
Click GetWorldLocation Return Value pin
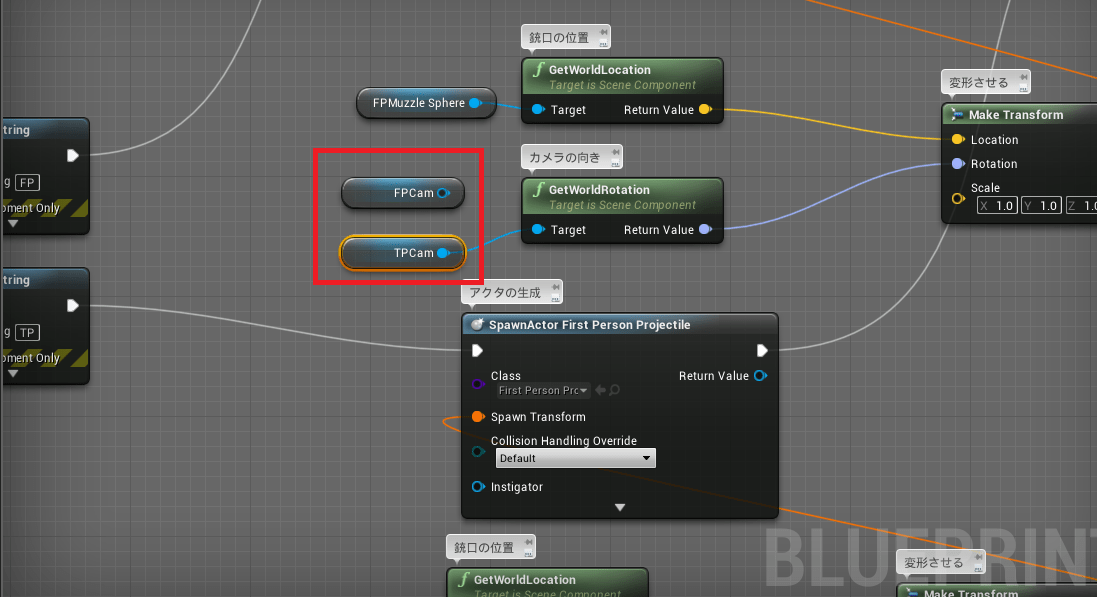pos(705,109)
